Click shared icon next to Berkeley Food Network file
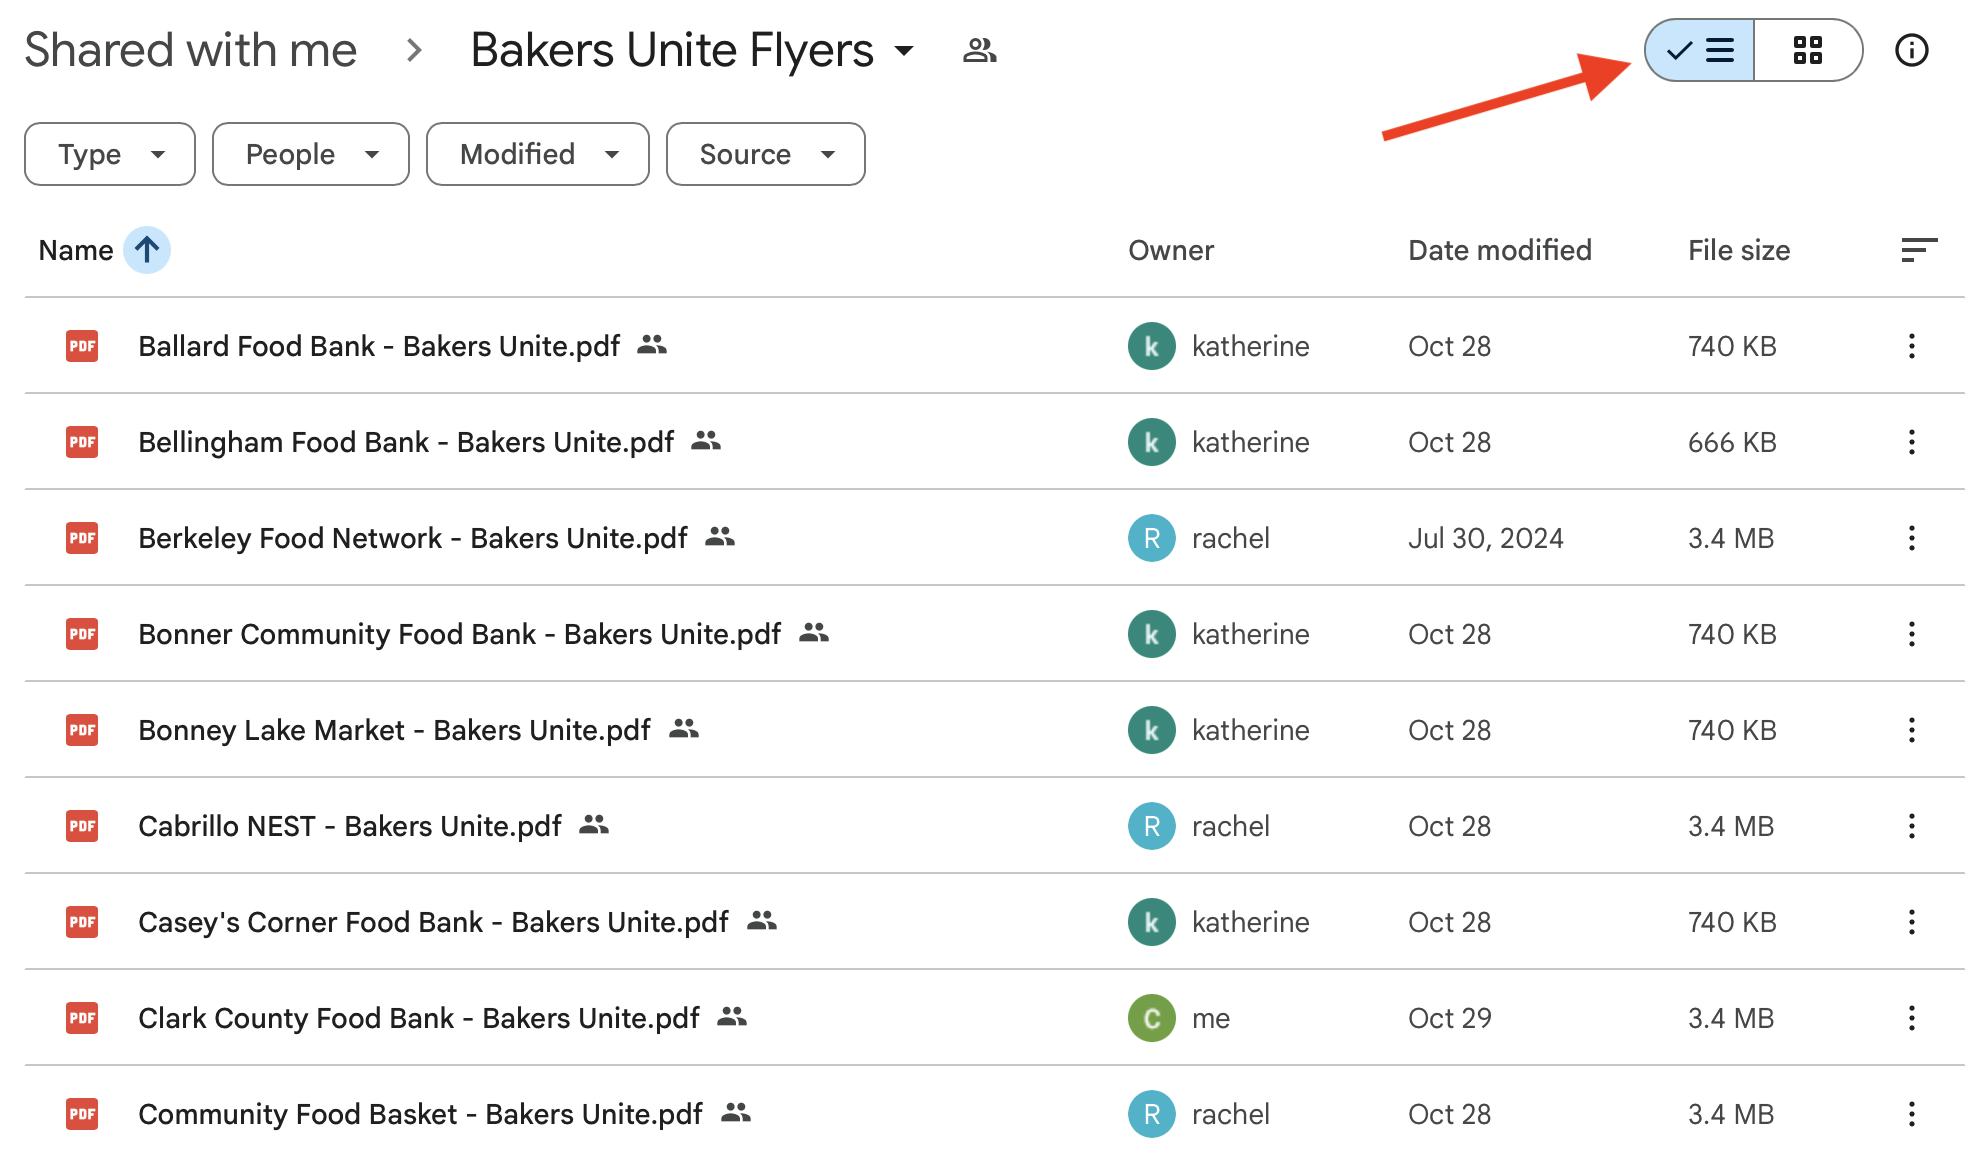 [720, 537]
